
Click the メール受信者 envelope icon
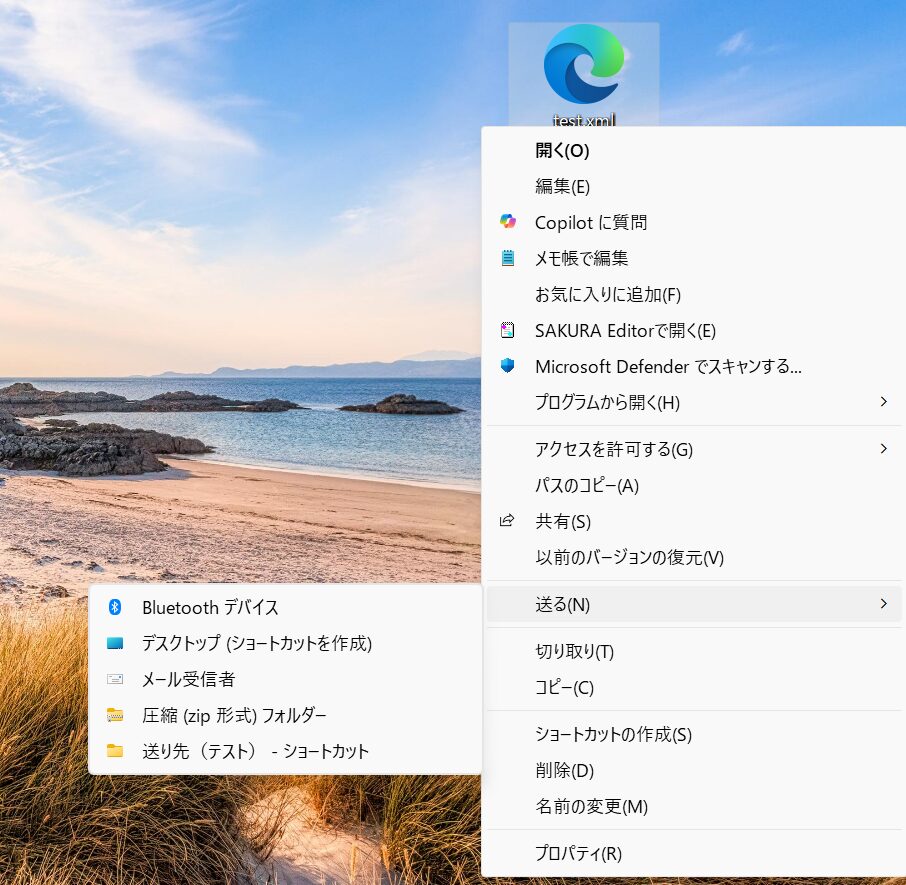coord(115,679)
